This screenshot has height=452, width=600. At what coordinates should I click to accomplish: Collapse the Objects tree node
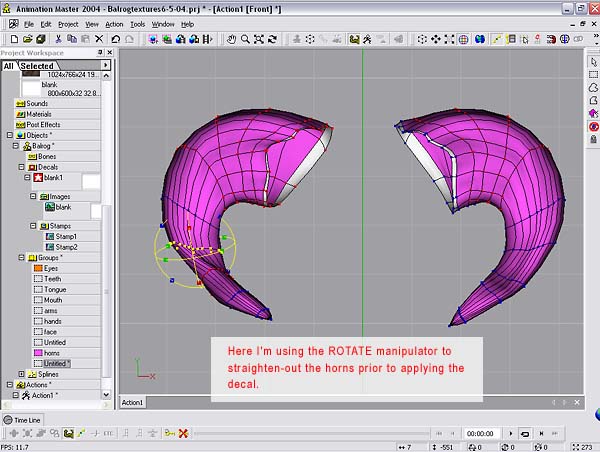point(10,135)
